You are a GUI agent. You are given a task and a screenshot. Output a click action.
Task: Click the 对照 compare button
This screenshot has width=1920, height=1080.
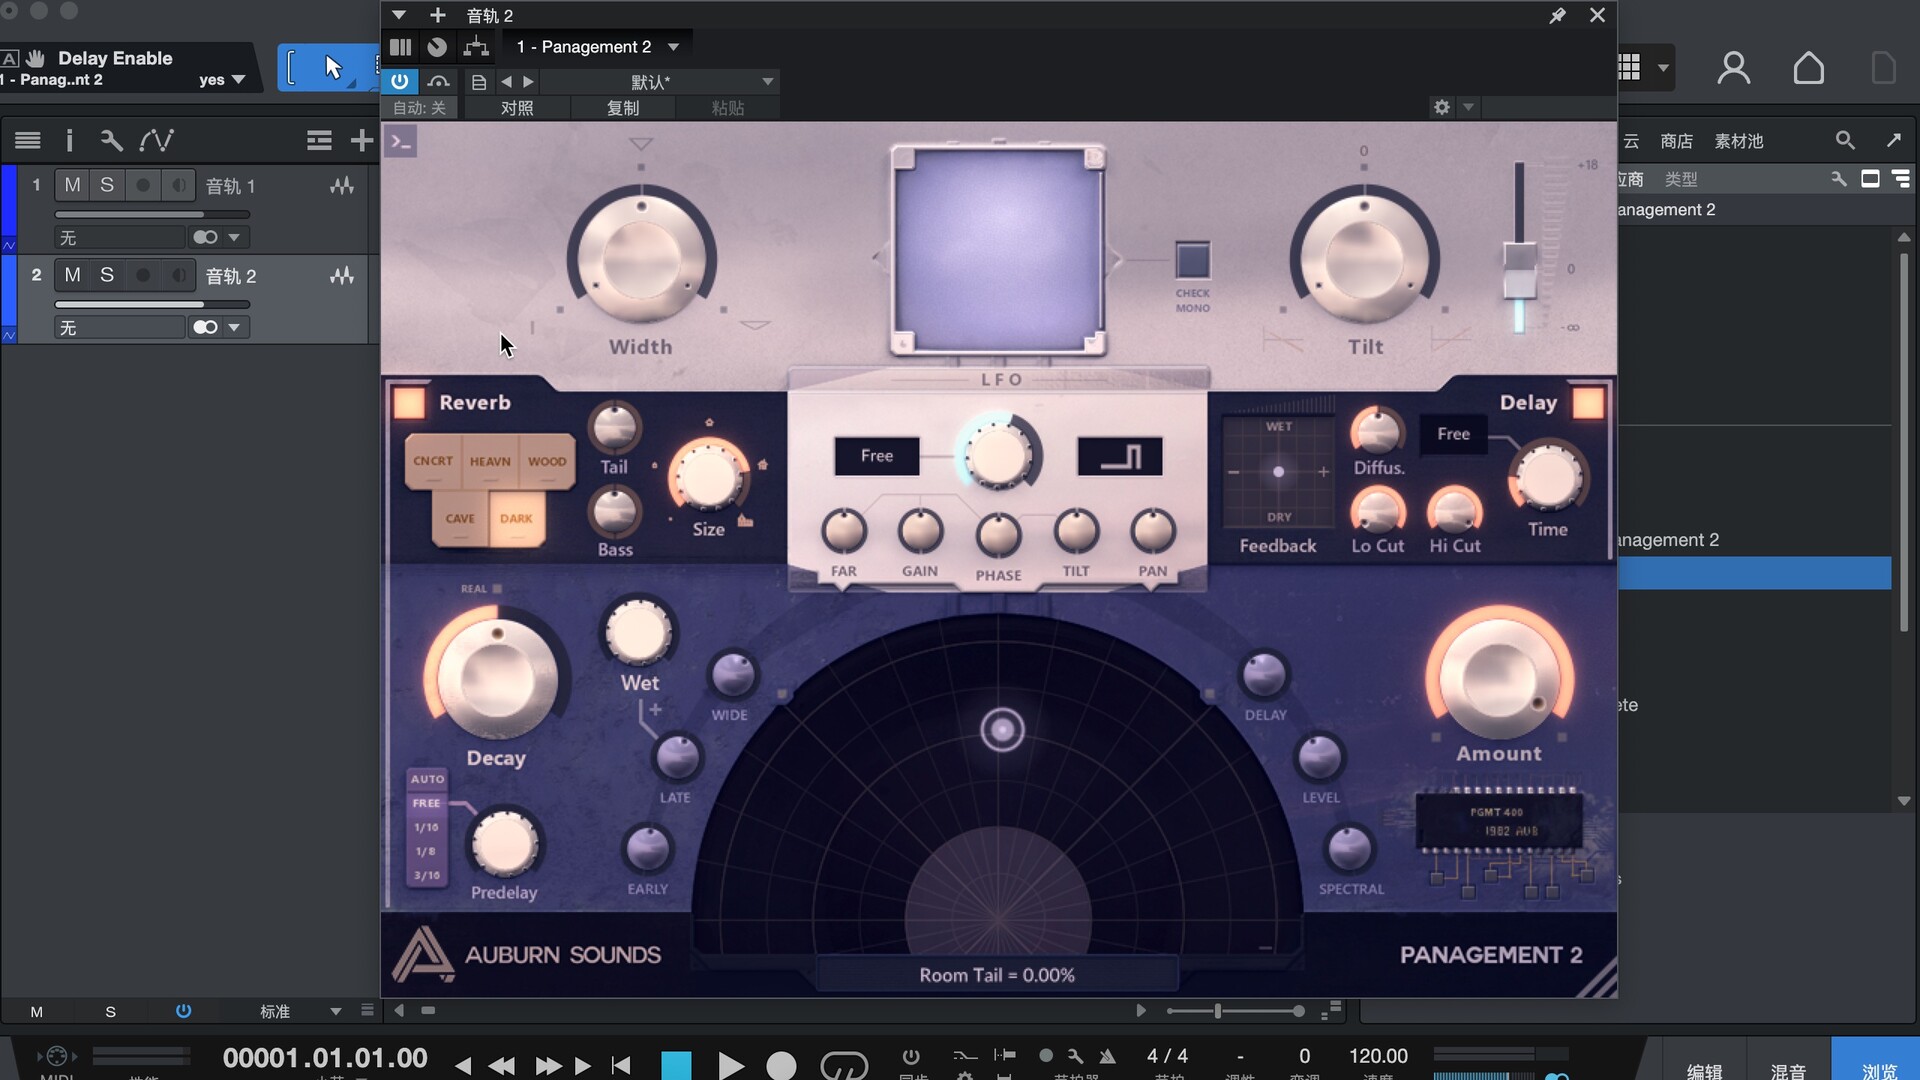(x=517, y=108)
